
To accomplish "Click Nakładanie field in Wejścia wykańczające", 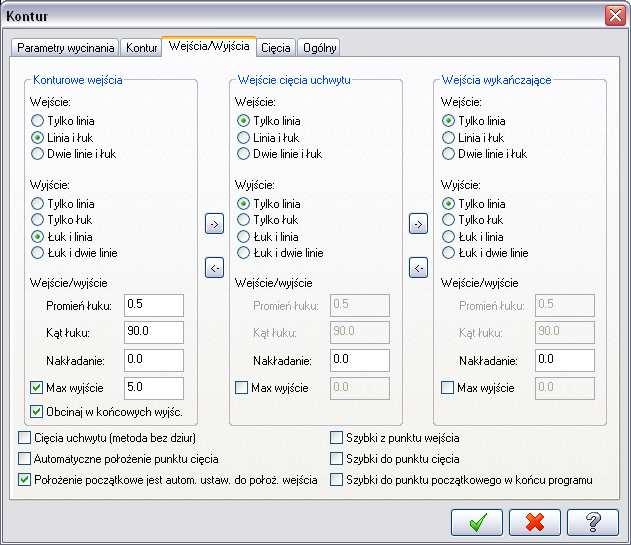I will (x=565, y=360).
